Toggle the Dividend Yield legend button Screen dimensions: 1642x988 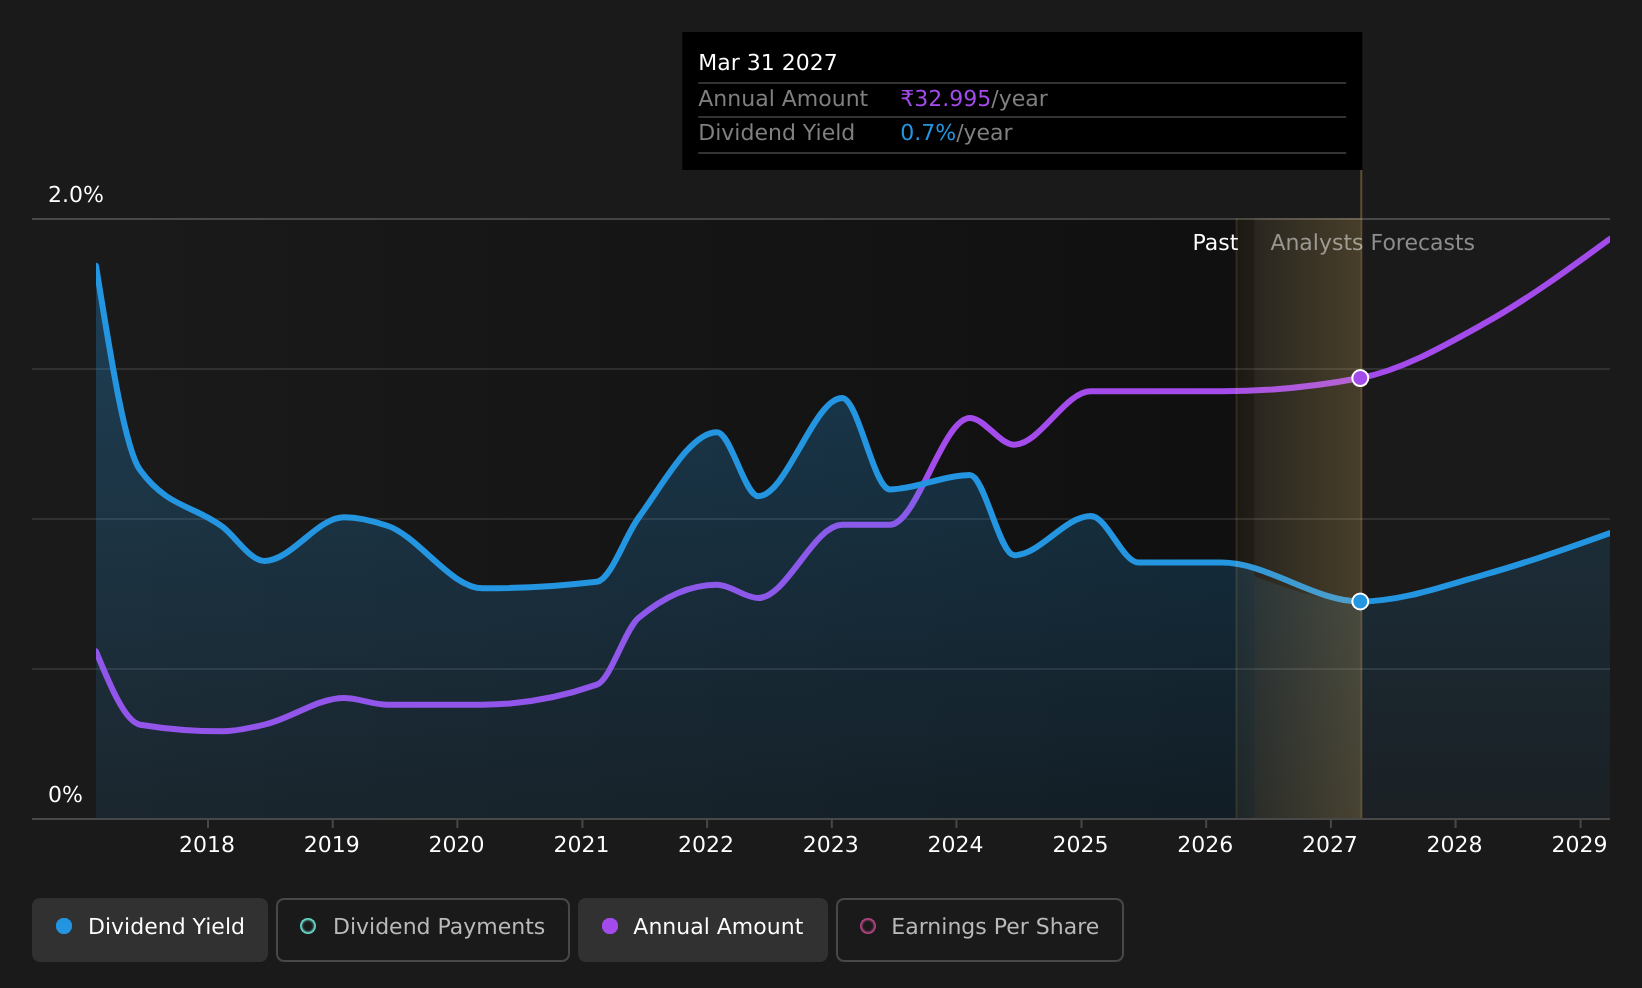click(x=150, y=929)
